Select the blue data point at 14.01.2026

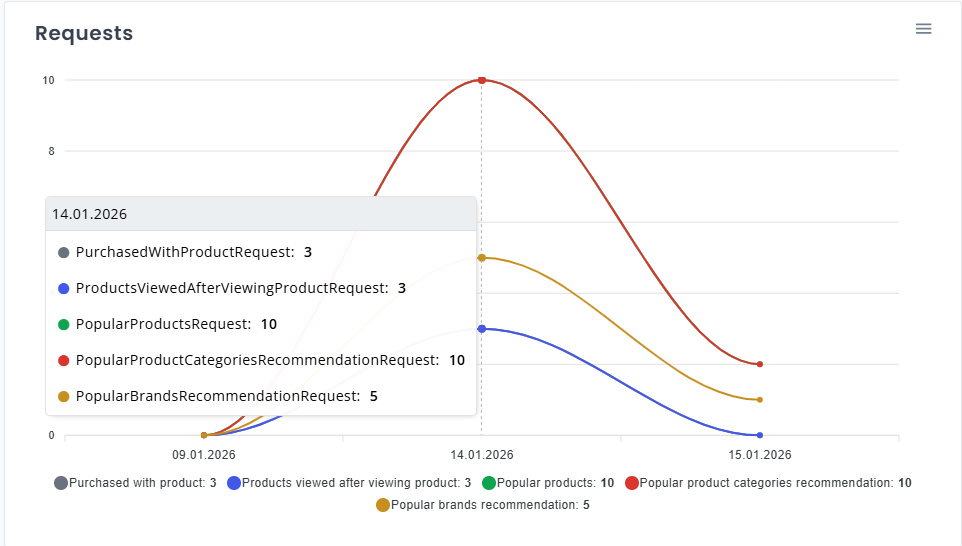482,329
